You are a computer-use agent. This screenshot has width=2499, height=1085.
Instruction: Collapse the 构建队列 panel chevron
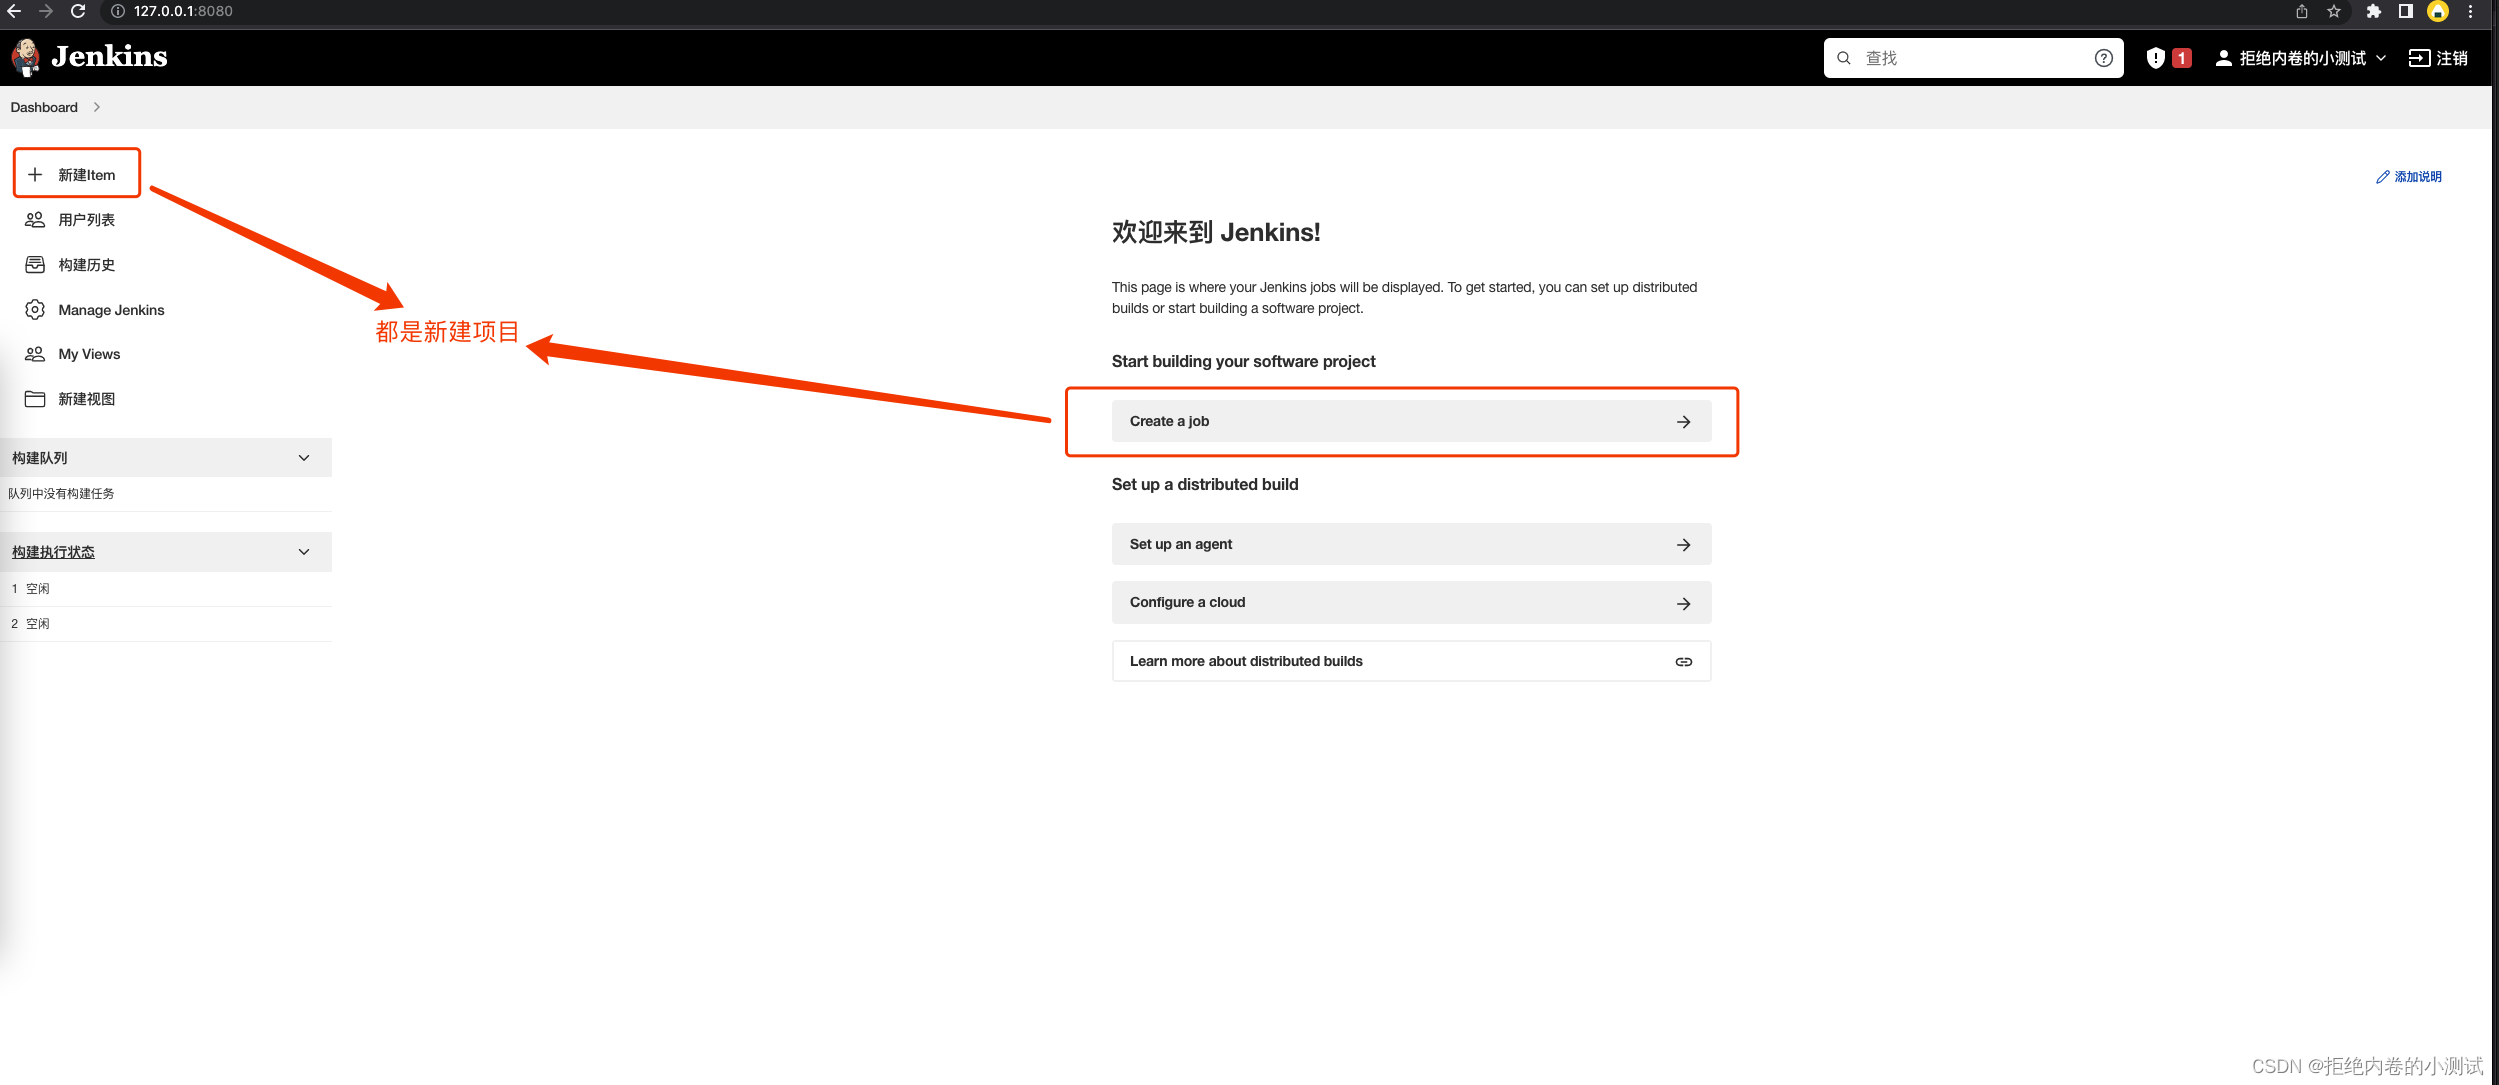[x=304, y=457]
